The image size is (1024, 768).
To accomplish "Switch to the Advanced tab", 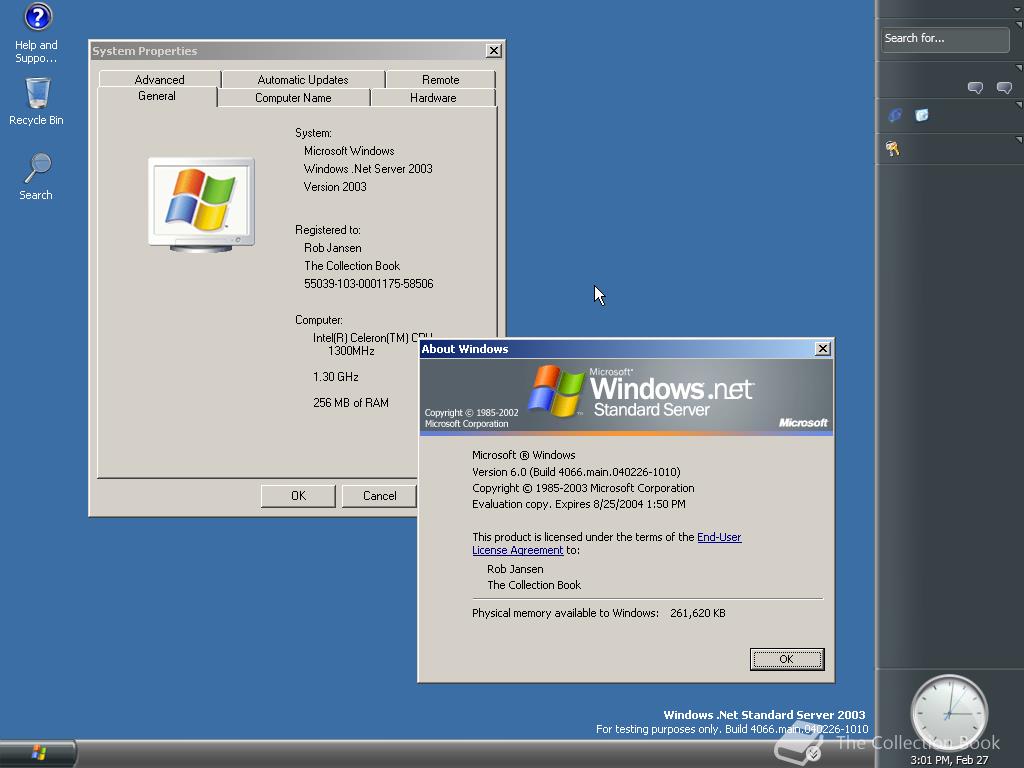I will click(159, 80).
